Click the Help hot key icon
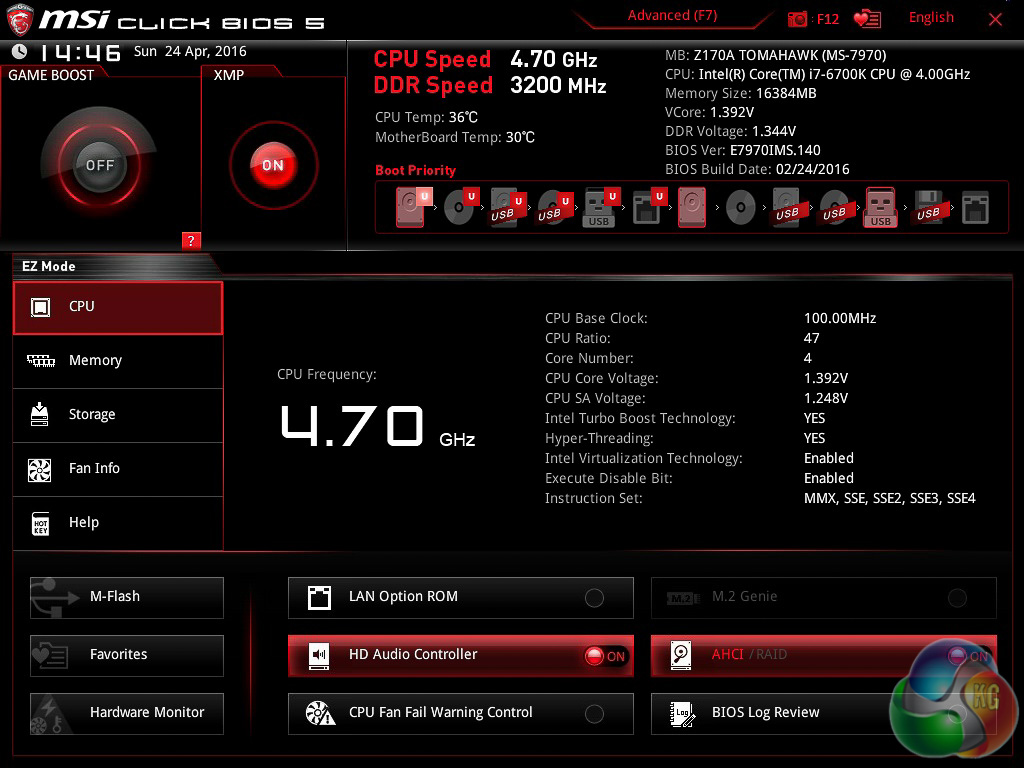Image resolution: width=1024 pixels, height=768 pixels. [x=40, y=523]
